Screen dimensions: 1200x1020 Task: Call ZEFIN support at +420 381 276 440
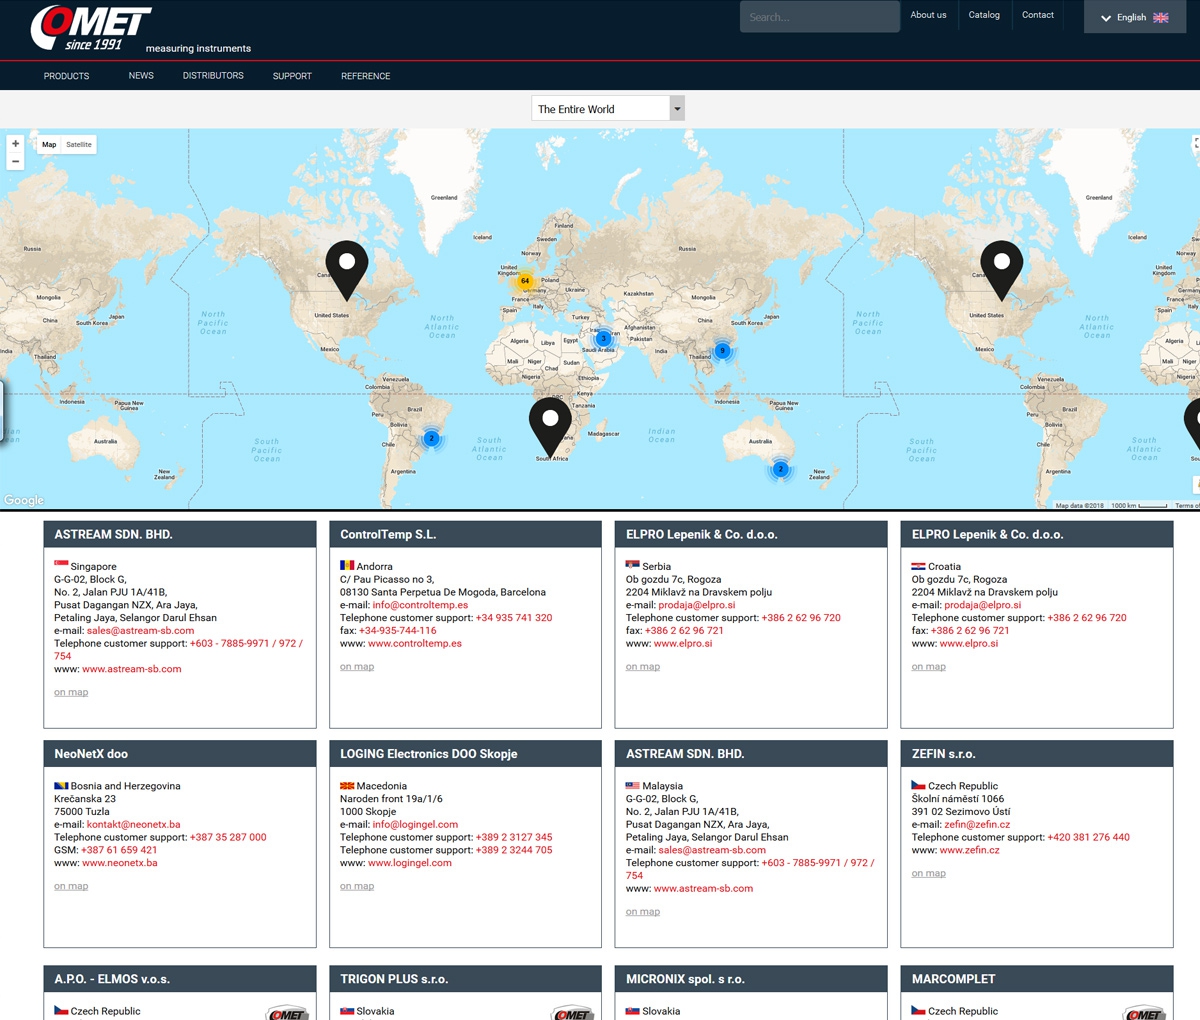pos(1089,838)
